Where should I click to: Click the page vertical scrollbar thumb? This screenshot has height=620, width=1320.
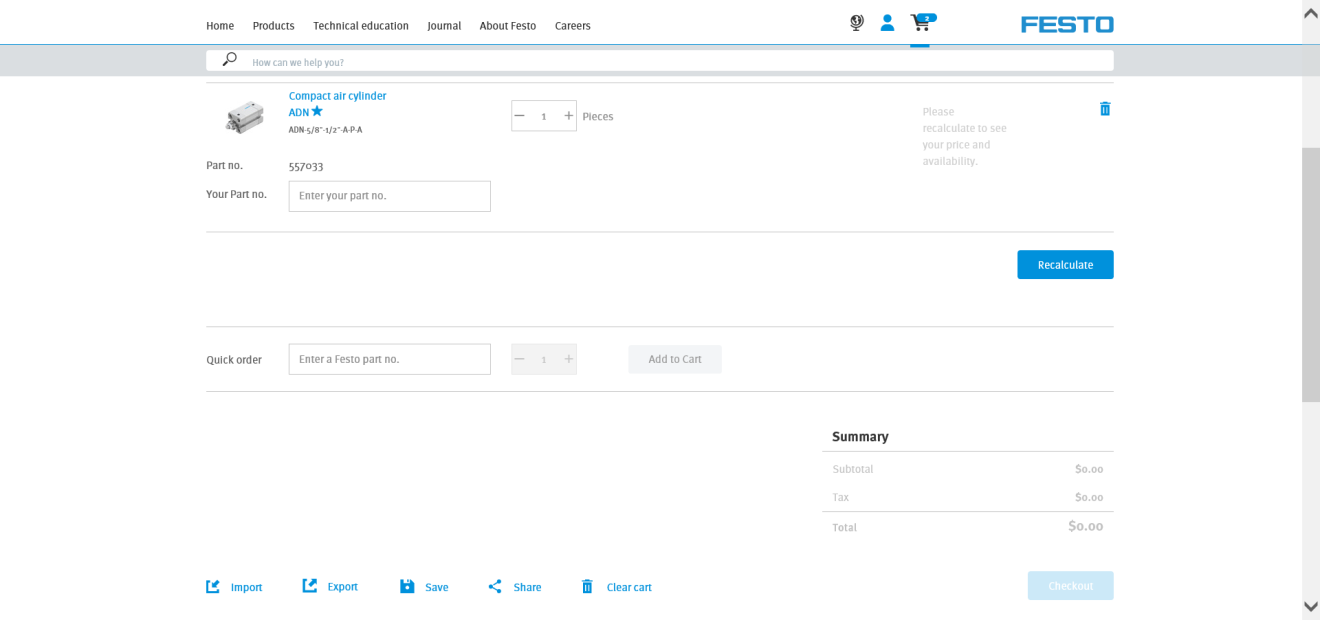(1310, 275)
